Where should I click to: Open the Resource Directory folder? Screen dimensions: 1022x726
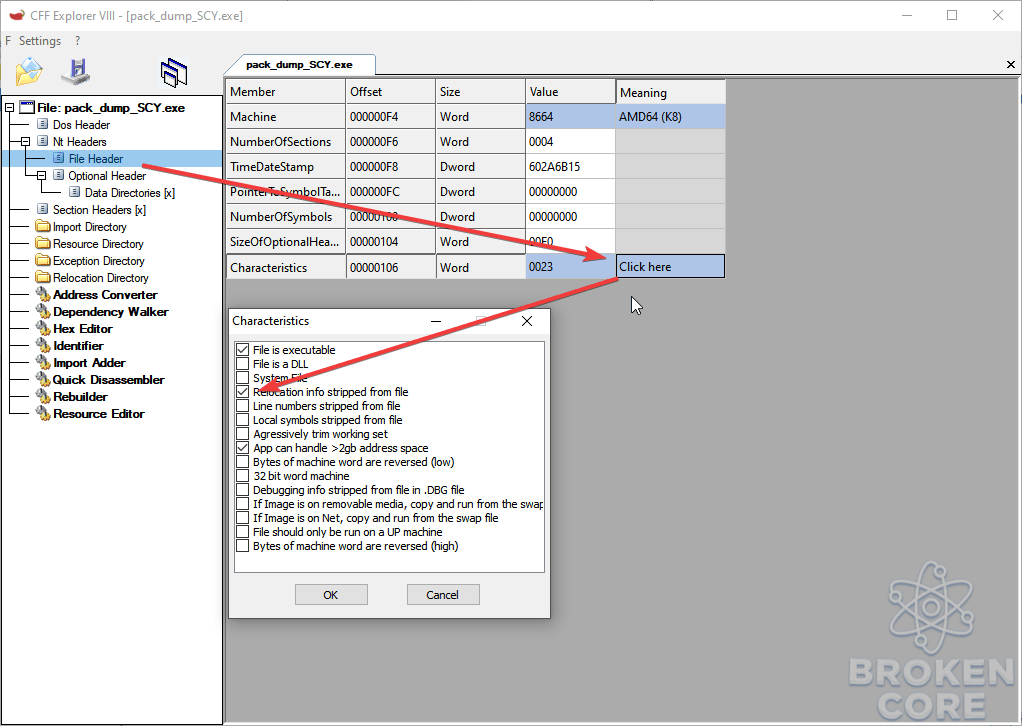coord(98,244)
